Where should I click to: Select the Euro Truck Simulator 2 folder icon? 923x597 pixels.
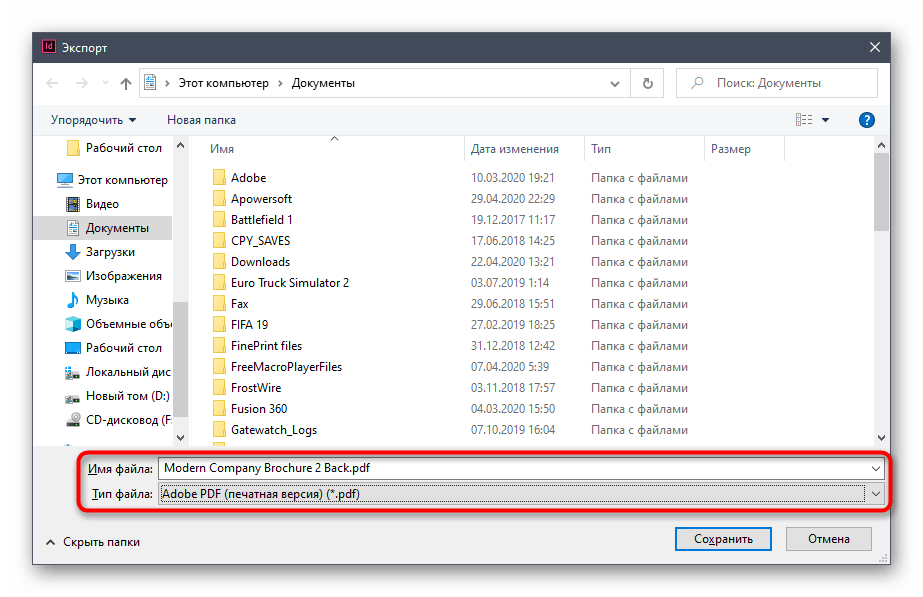click(219, 283)
